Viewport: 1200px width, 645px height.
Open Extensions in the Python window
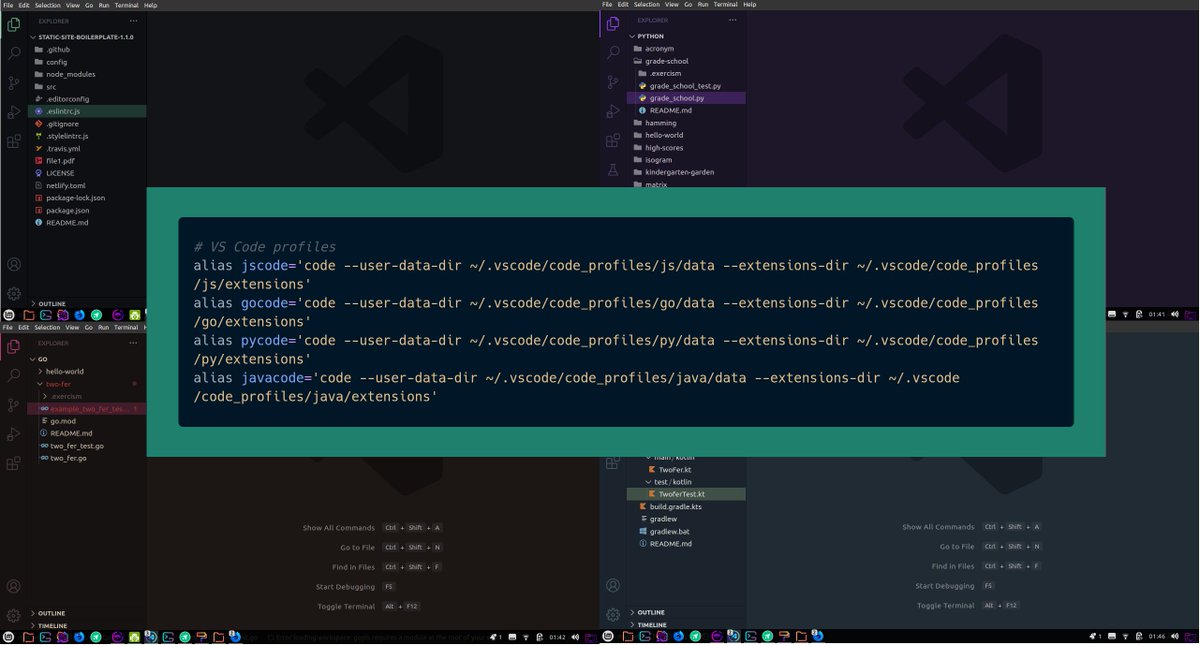pyautogui.click(x=613, y=141)
